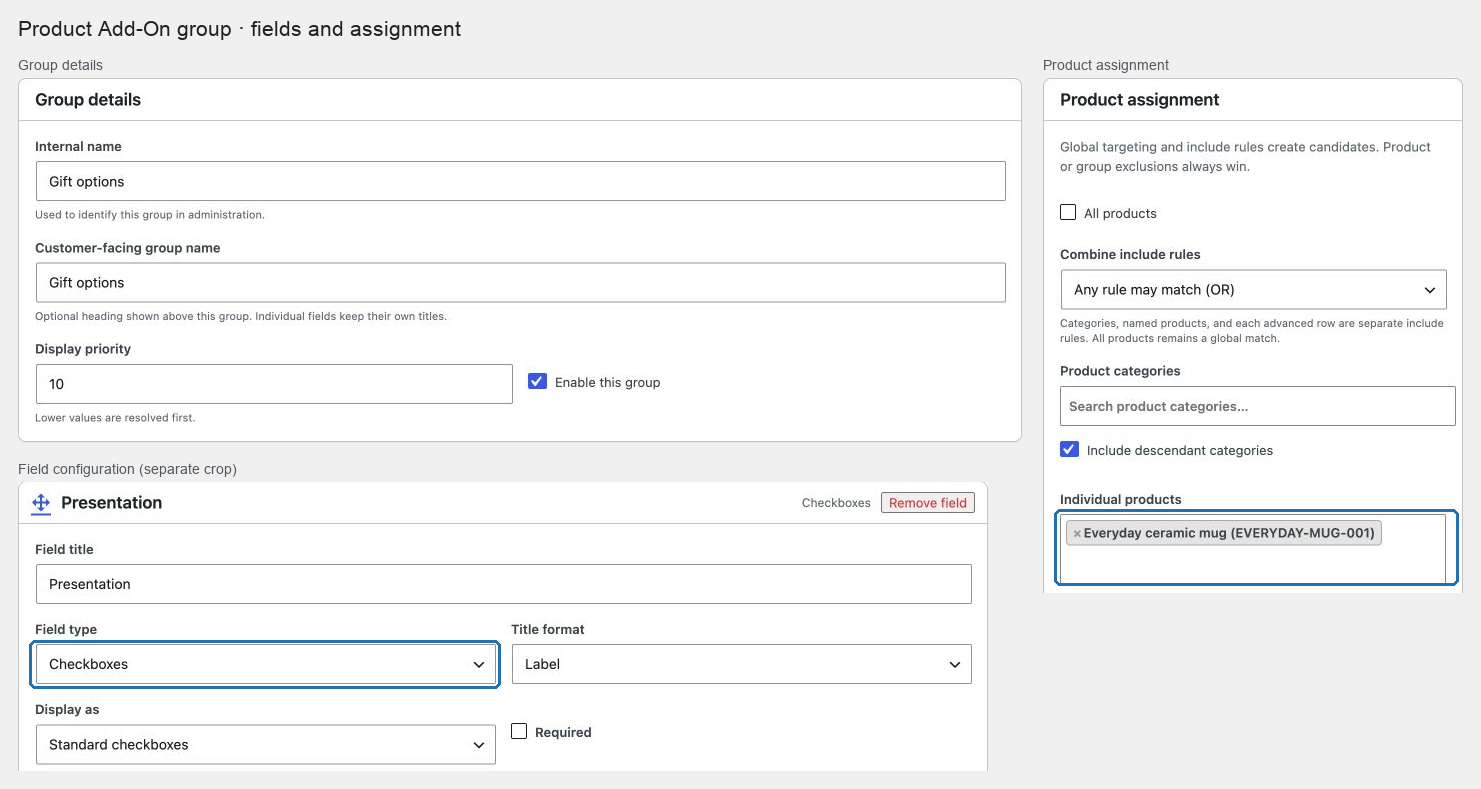Click the 'Field configuration (separate crop)' caption
1481x789 pixels.
click(x=127, y=469)
